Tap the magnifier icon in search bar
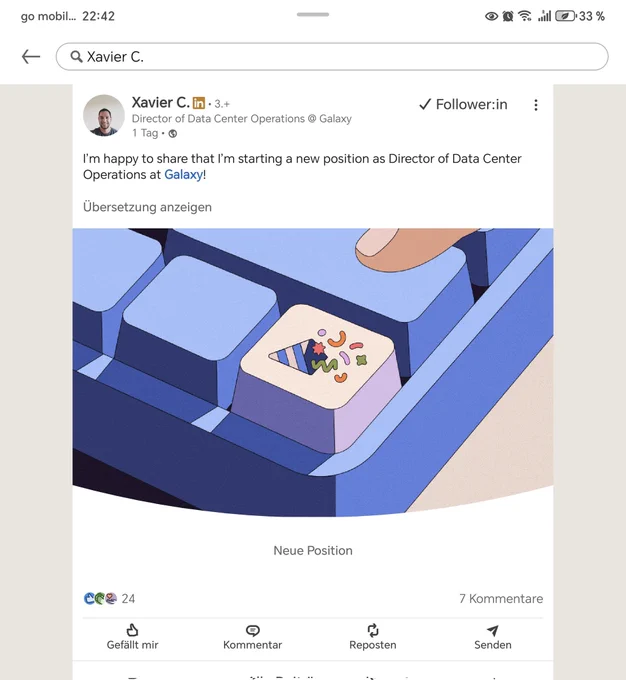The width and height of the screenshot is (626, 680). click(75, 57)
